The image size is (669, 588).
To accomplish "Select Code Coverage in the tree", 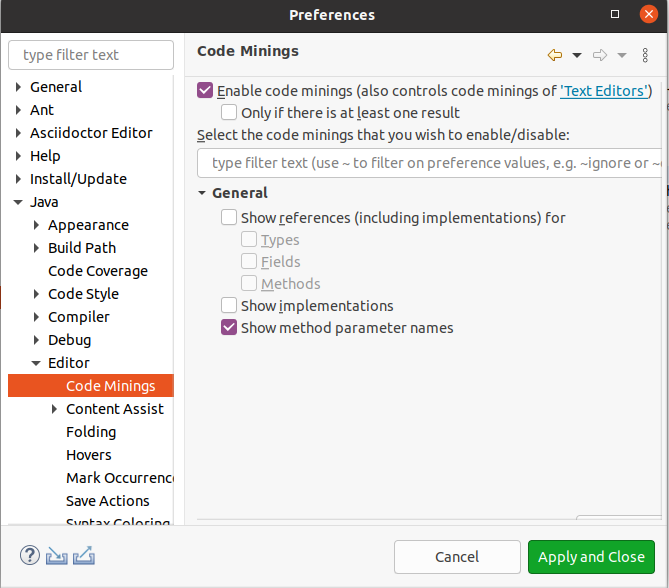I will click(98, 271).
